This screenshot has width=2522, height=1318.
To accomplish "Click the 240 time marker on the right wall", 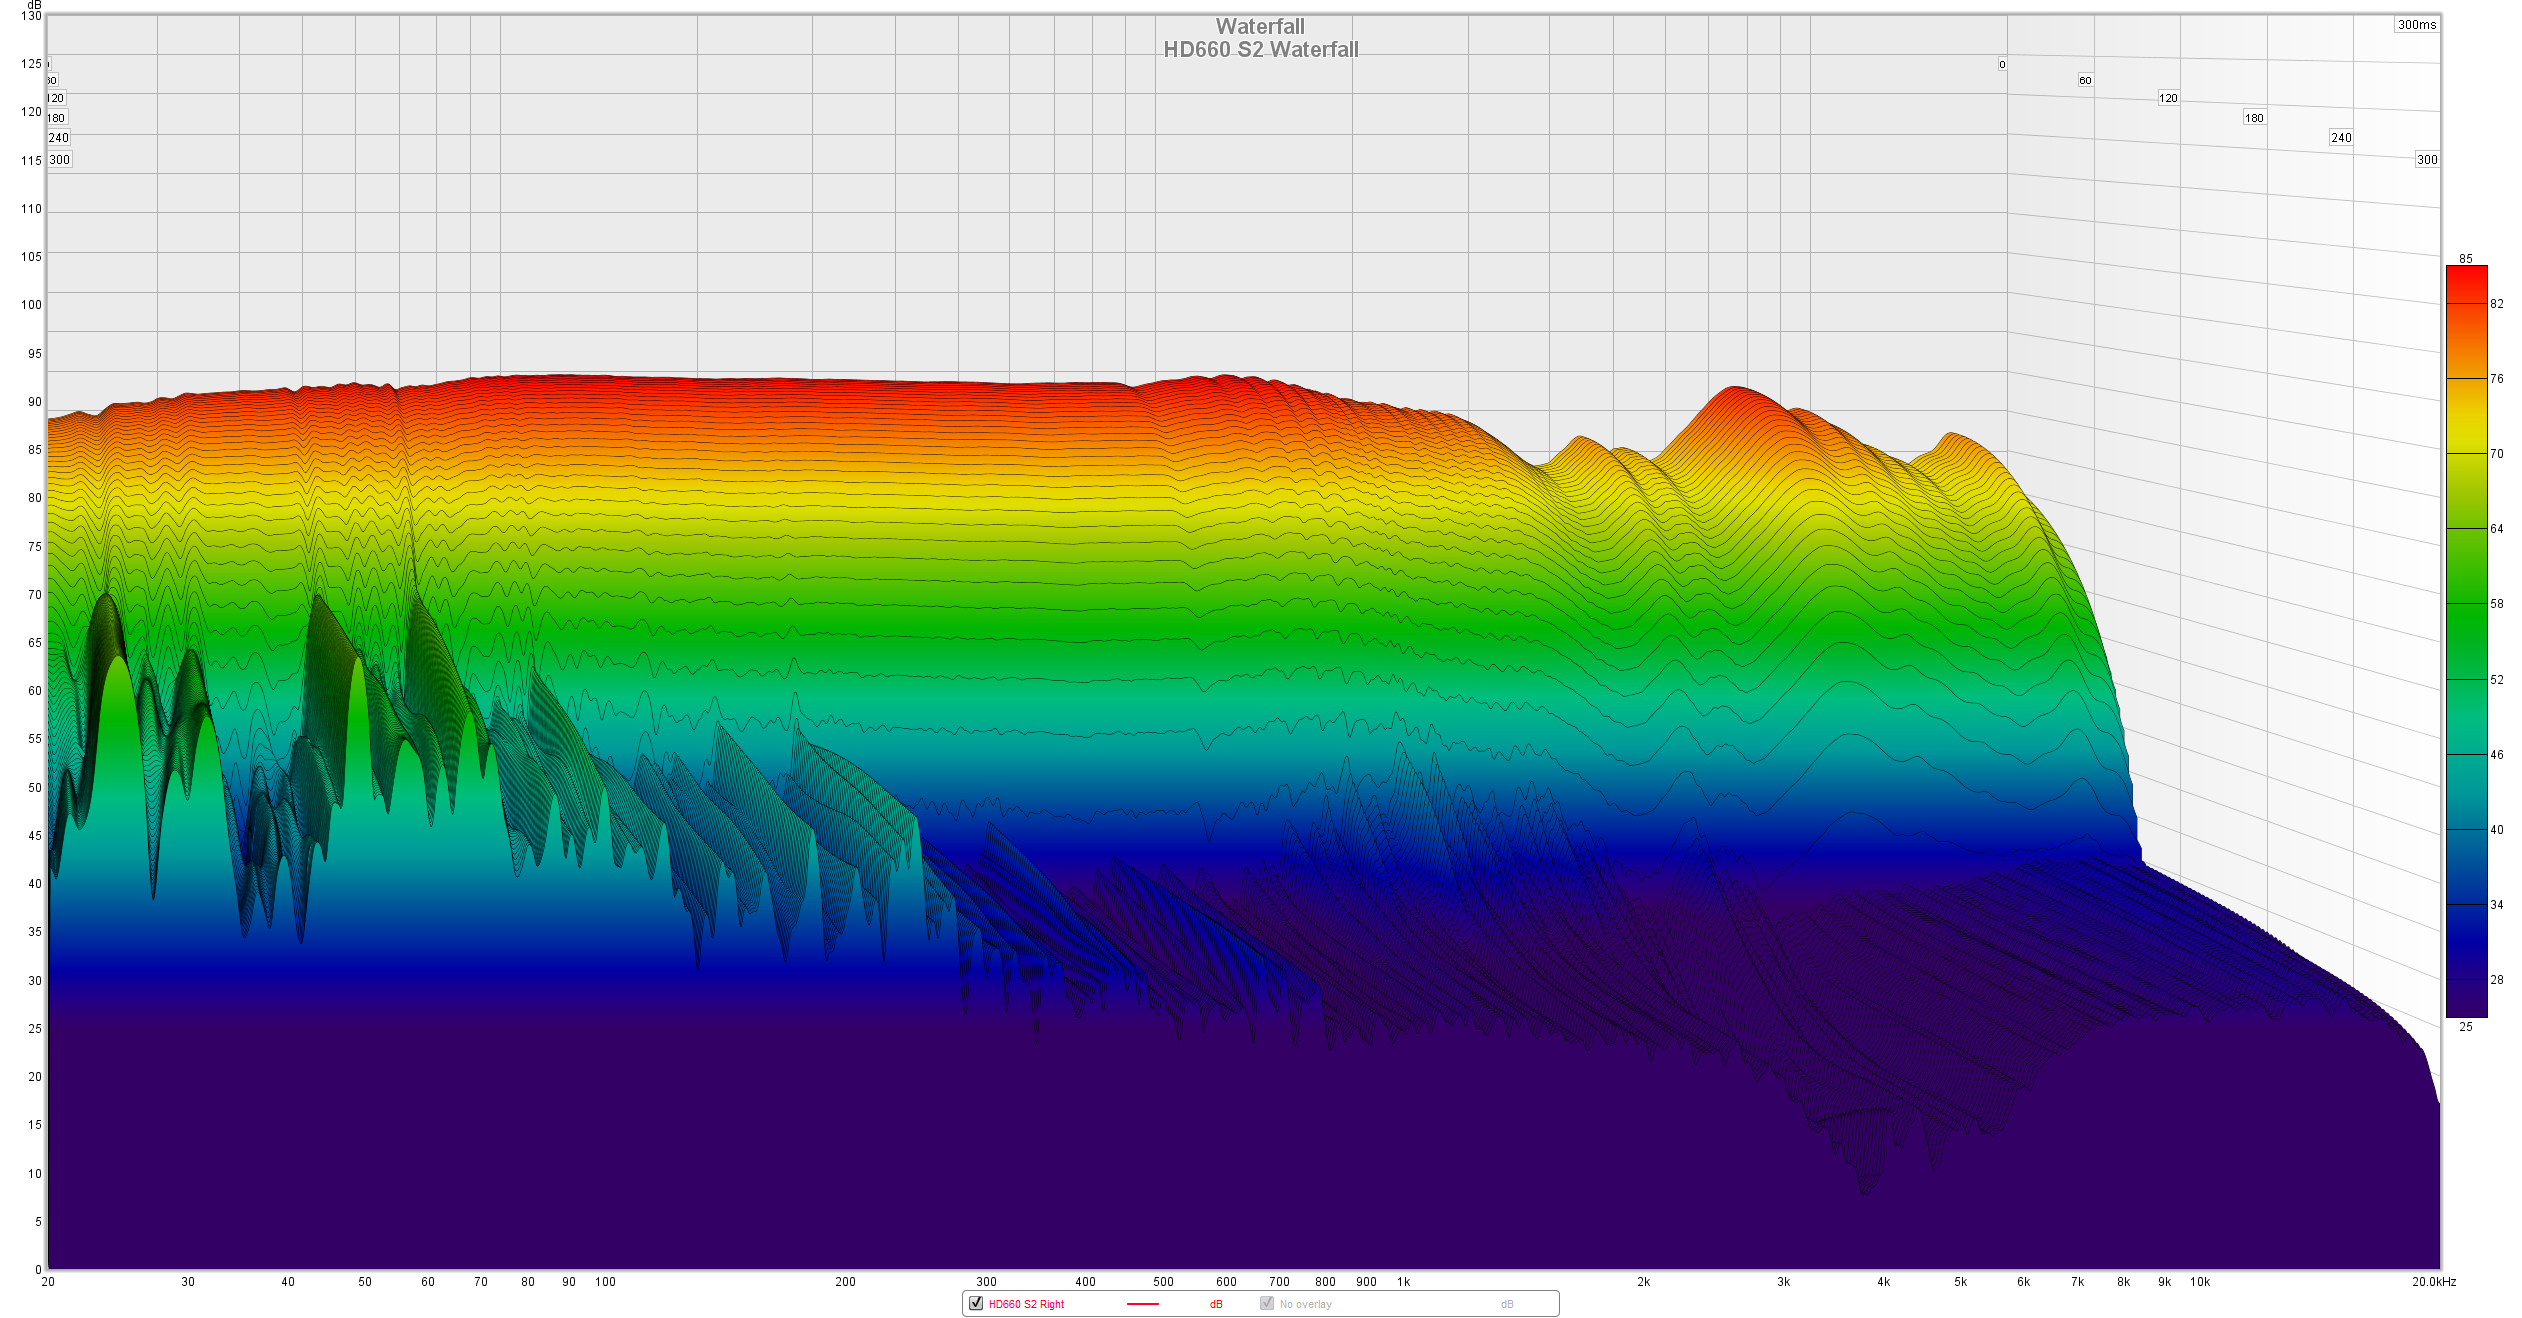I will coord(2341,138).
